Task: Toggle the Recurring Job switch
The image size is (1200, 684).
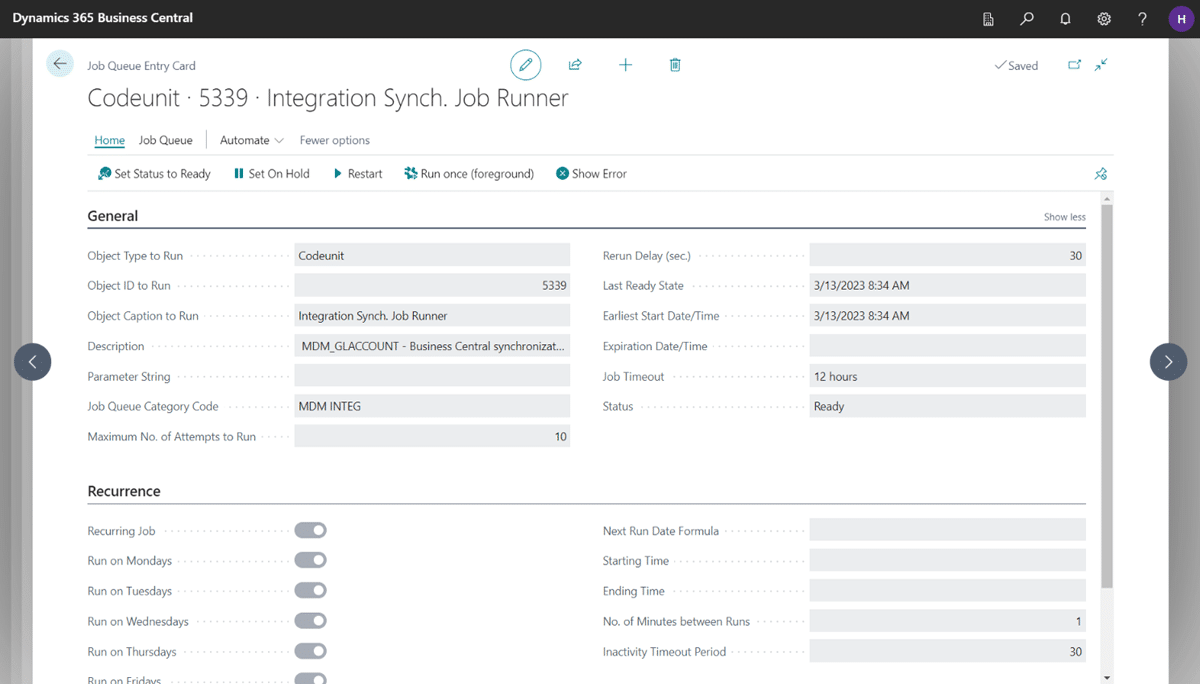Action: pyautogui.click(x=310, y=530)
